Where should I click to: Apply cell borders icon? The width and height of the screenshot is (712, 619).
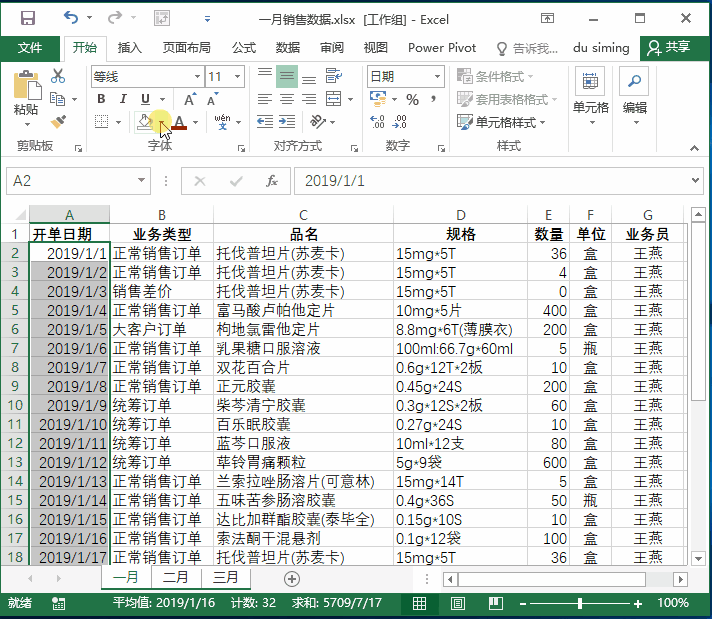[x=102, y=122]
